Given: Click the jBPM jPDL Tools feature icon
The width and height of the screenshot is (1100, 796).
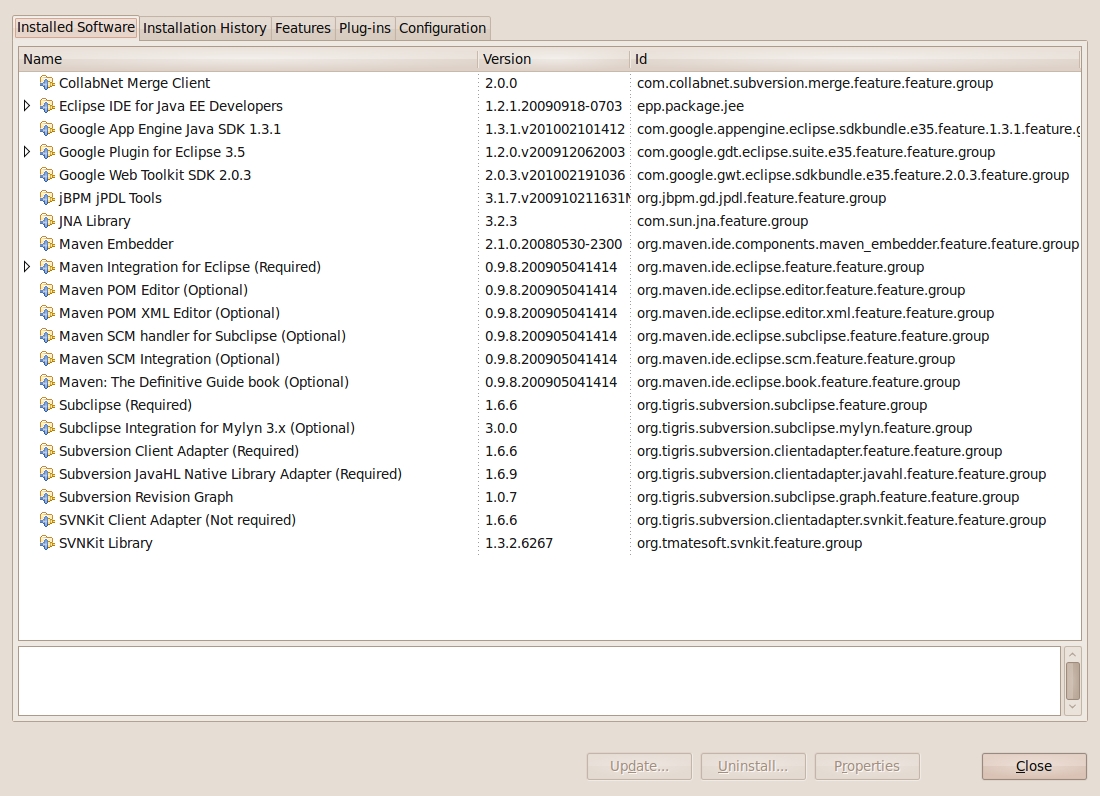Looking at the screenshot, I should 47,198.
